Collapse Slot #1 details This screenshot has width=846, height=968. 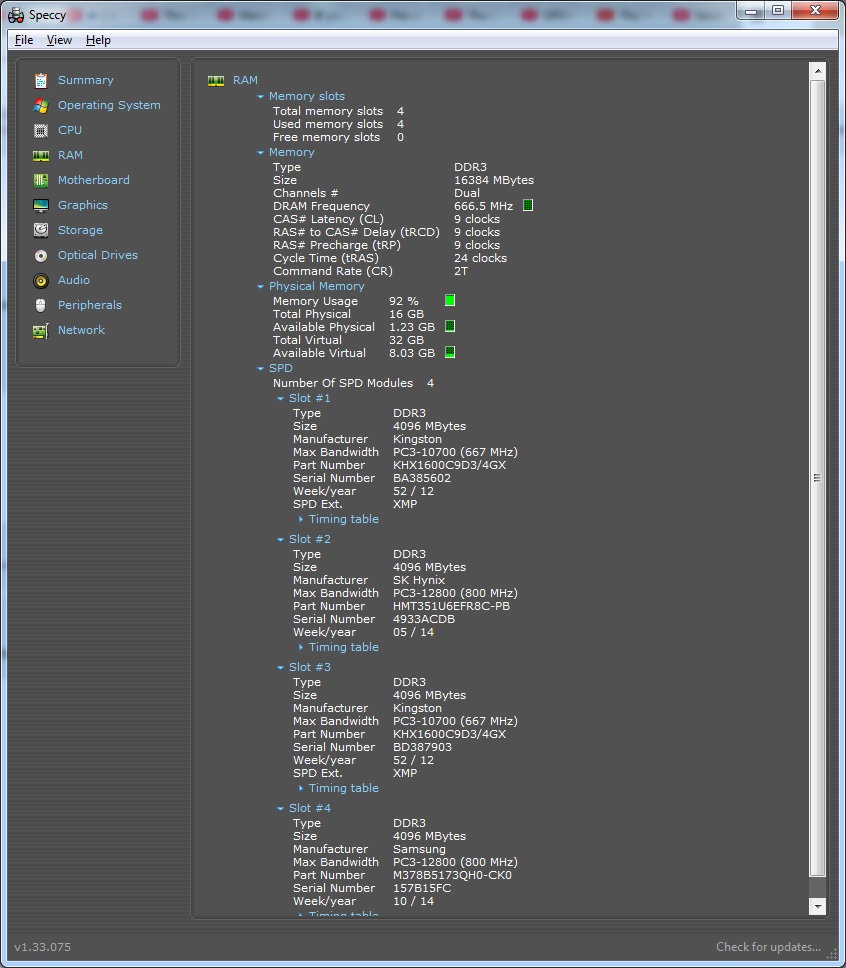pos(280,399)
